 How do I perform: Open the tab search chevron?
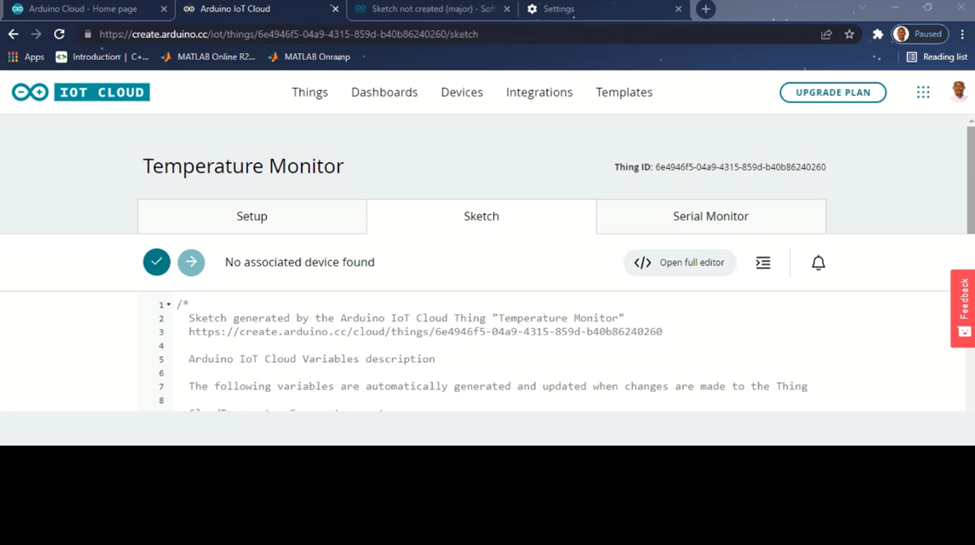pos(862,7)
